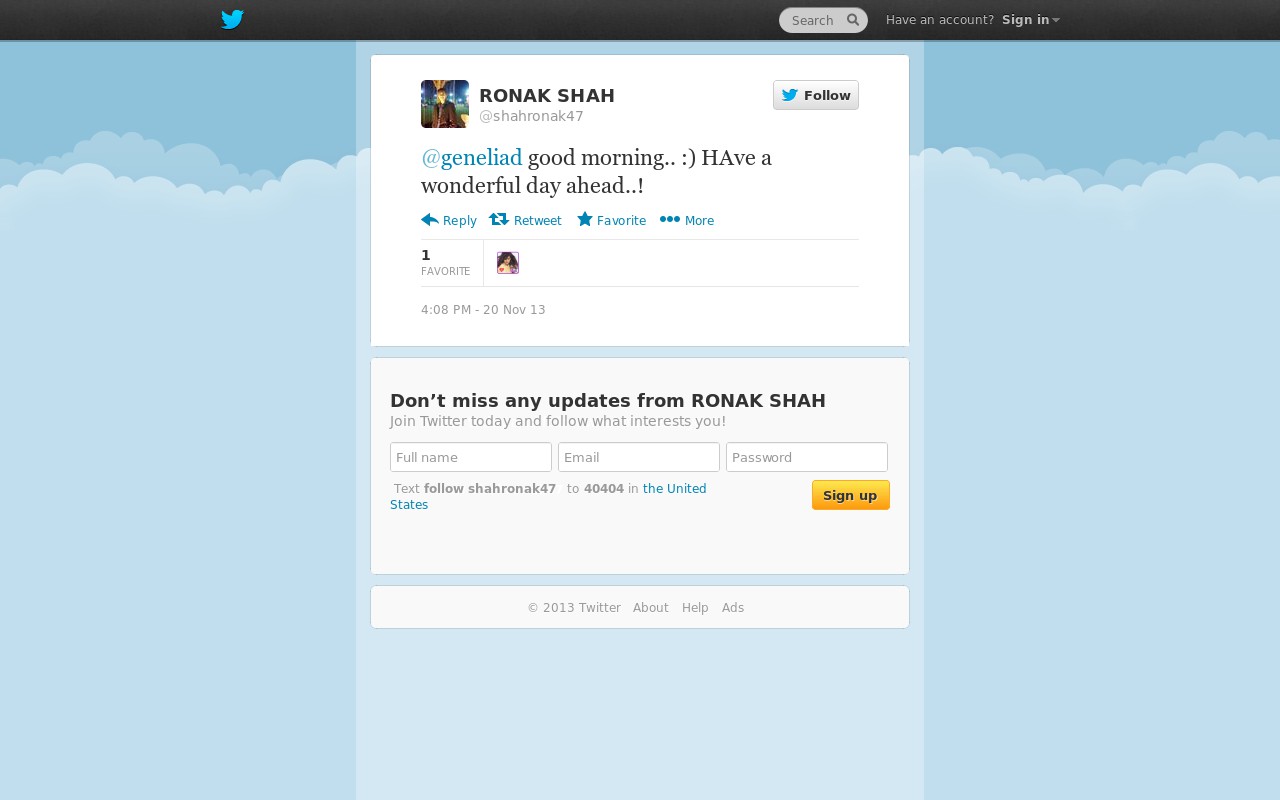Viewport: 1280px width, 800px height.
Task: Click the Full name input field
Action: pyautogui.click(x=471, y=457)
